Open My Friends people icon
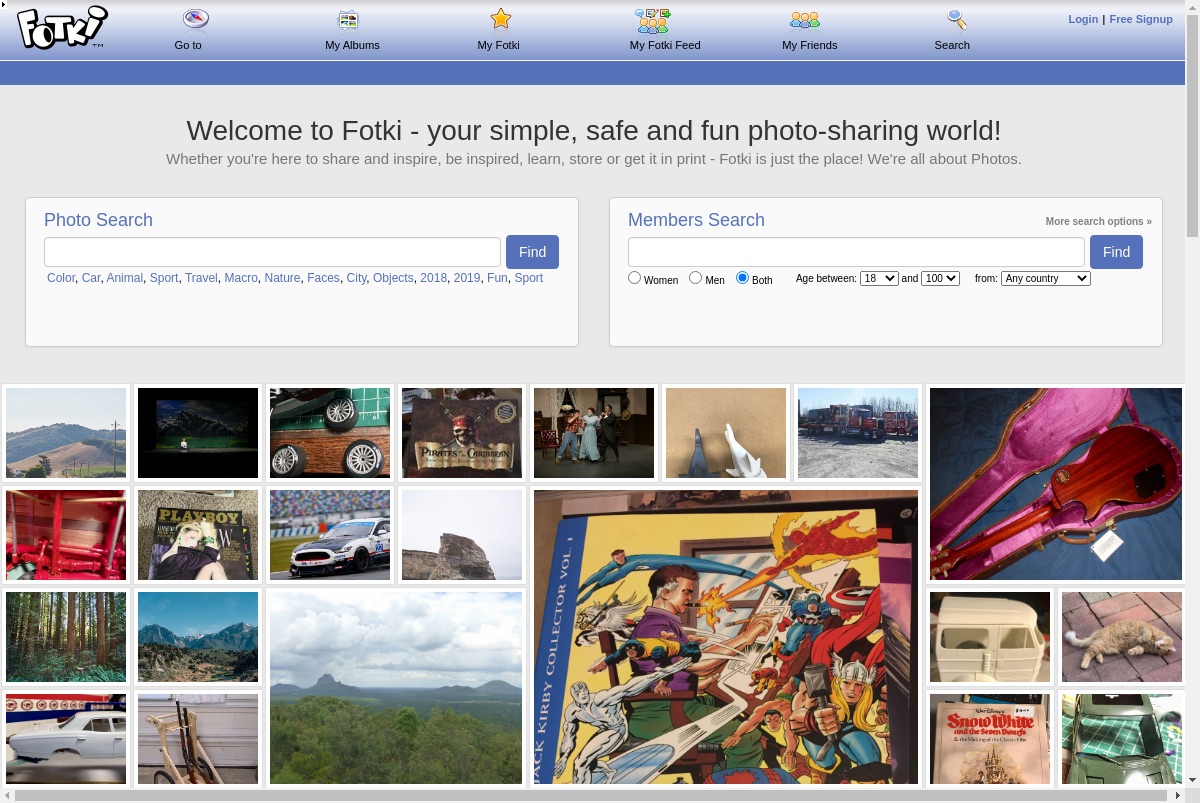This screenshot has width=1200, height=803. 805,20
